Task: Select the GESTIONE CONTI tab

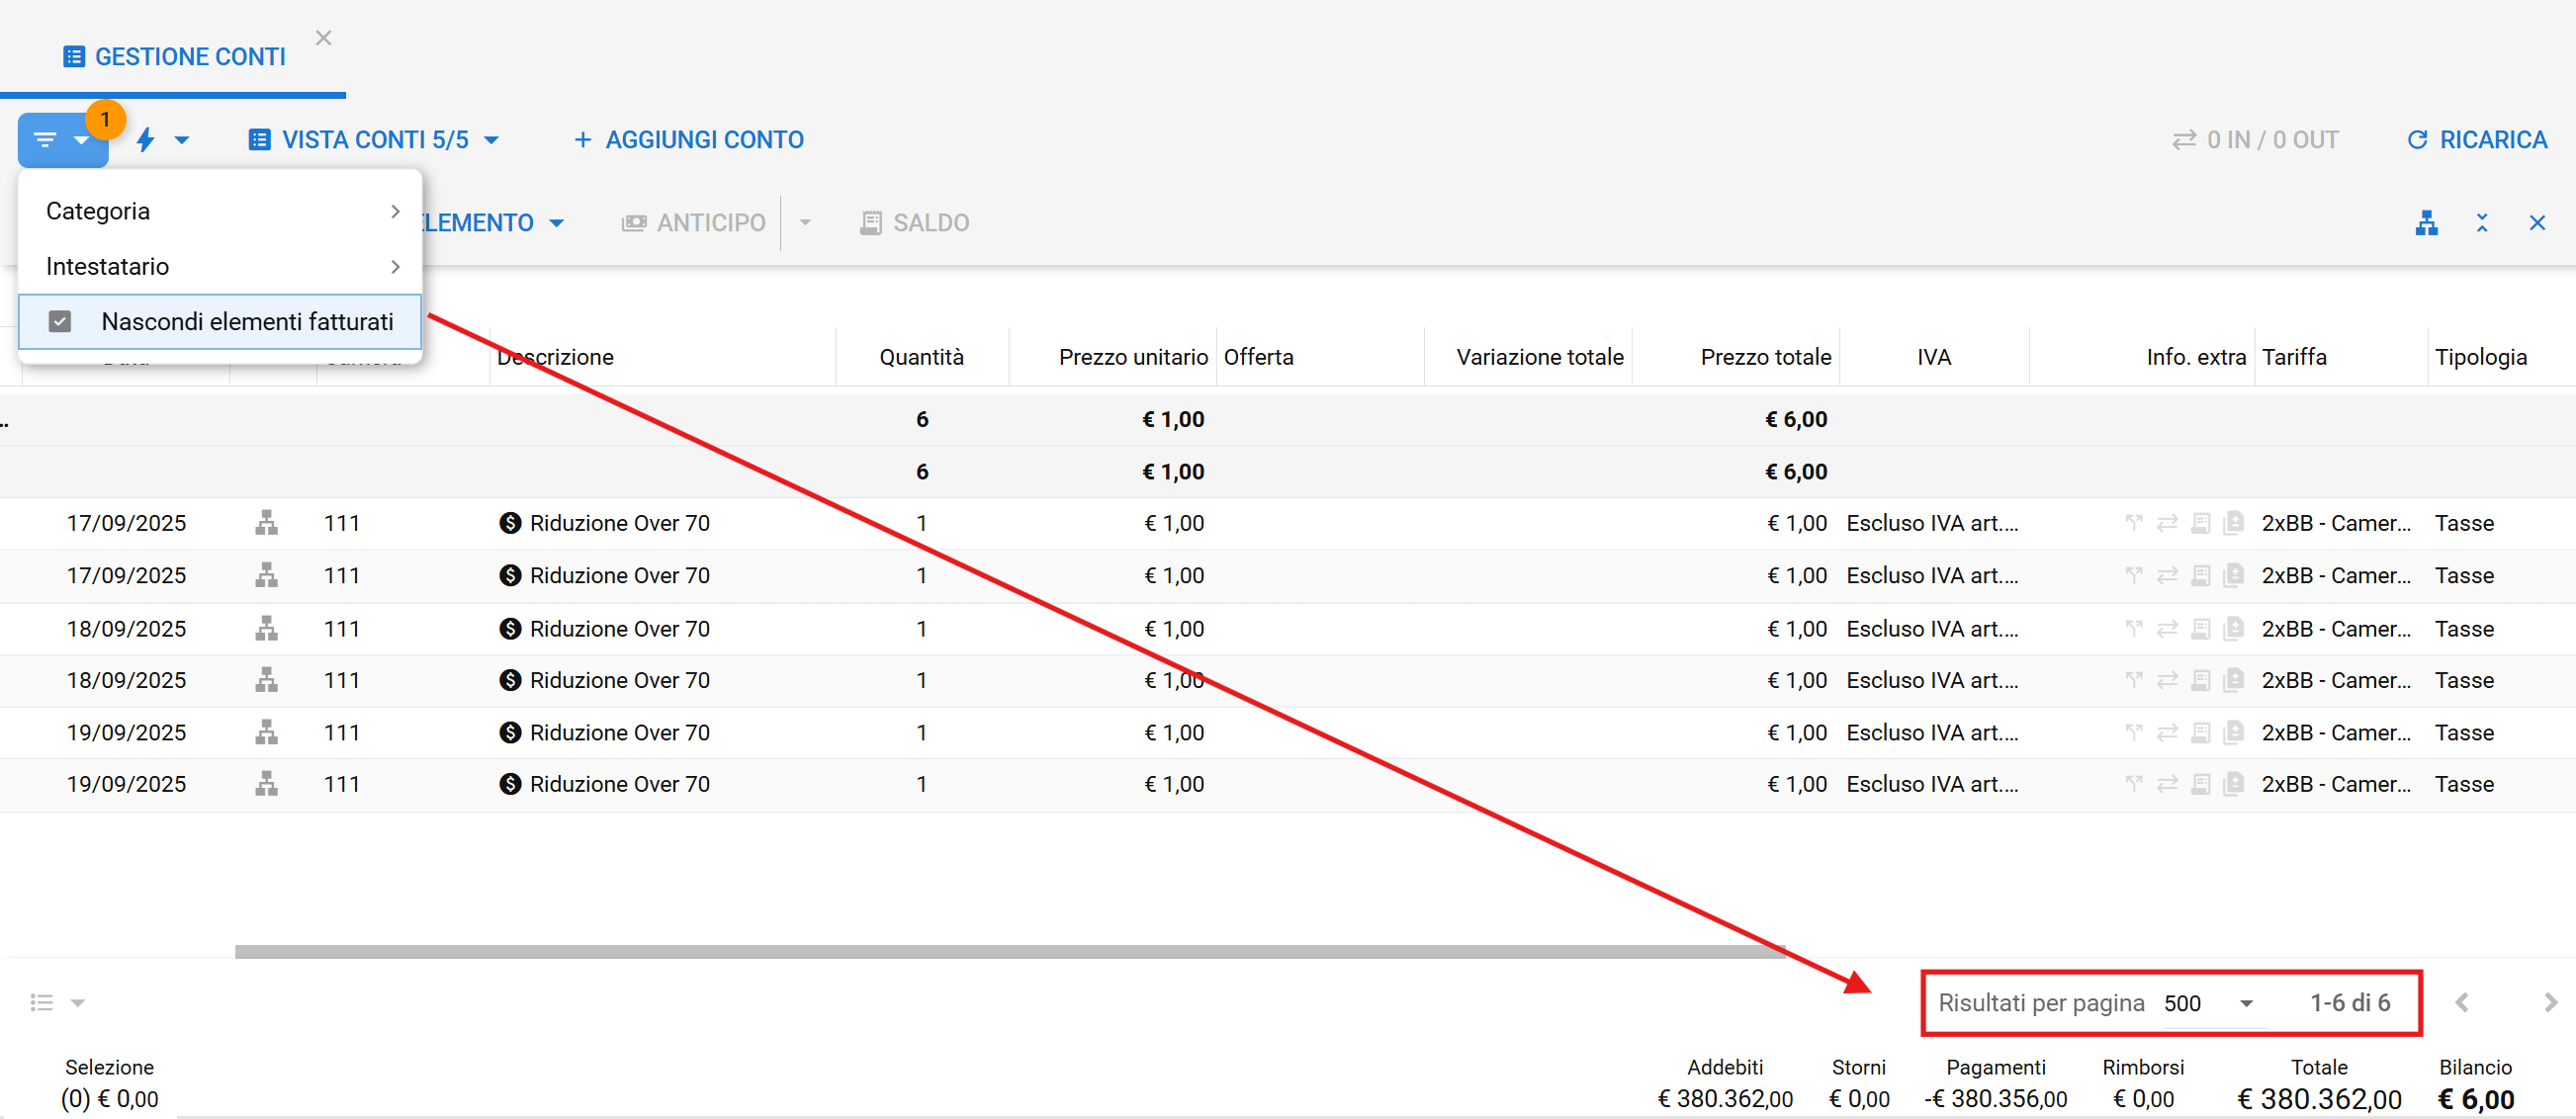Action: coord(175,57)
